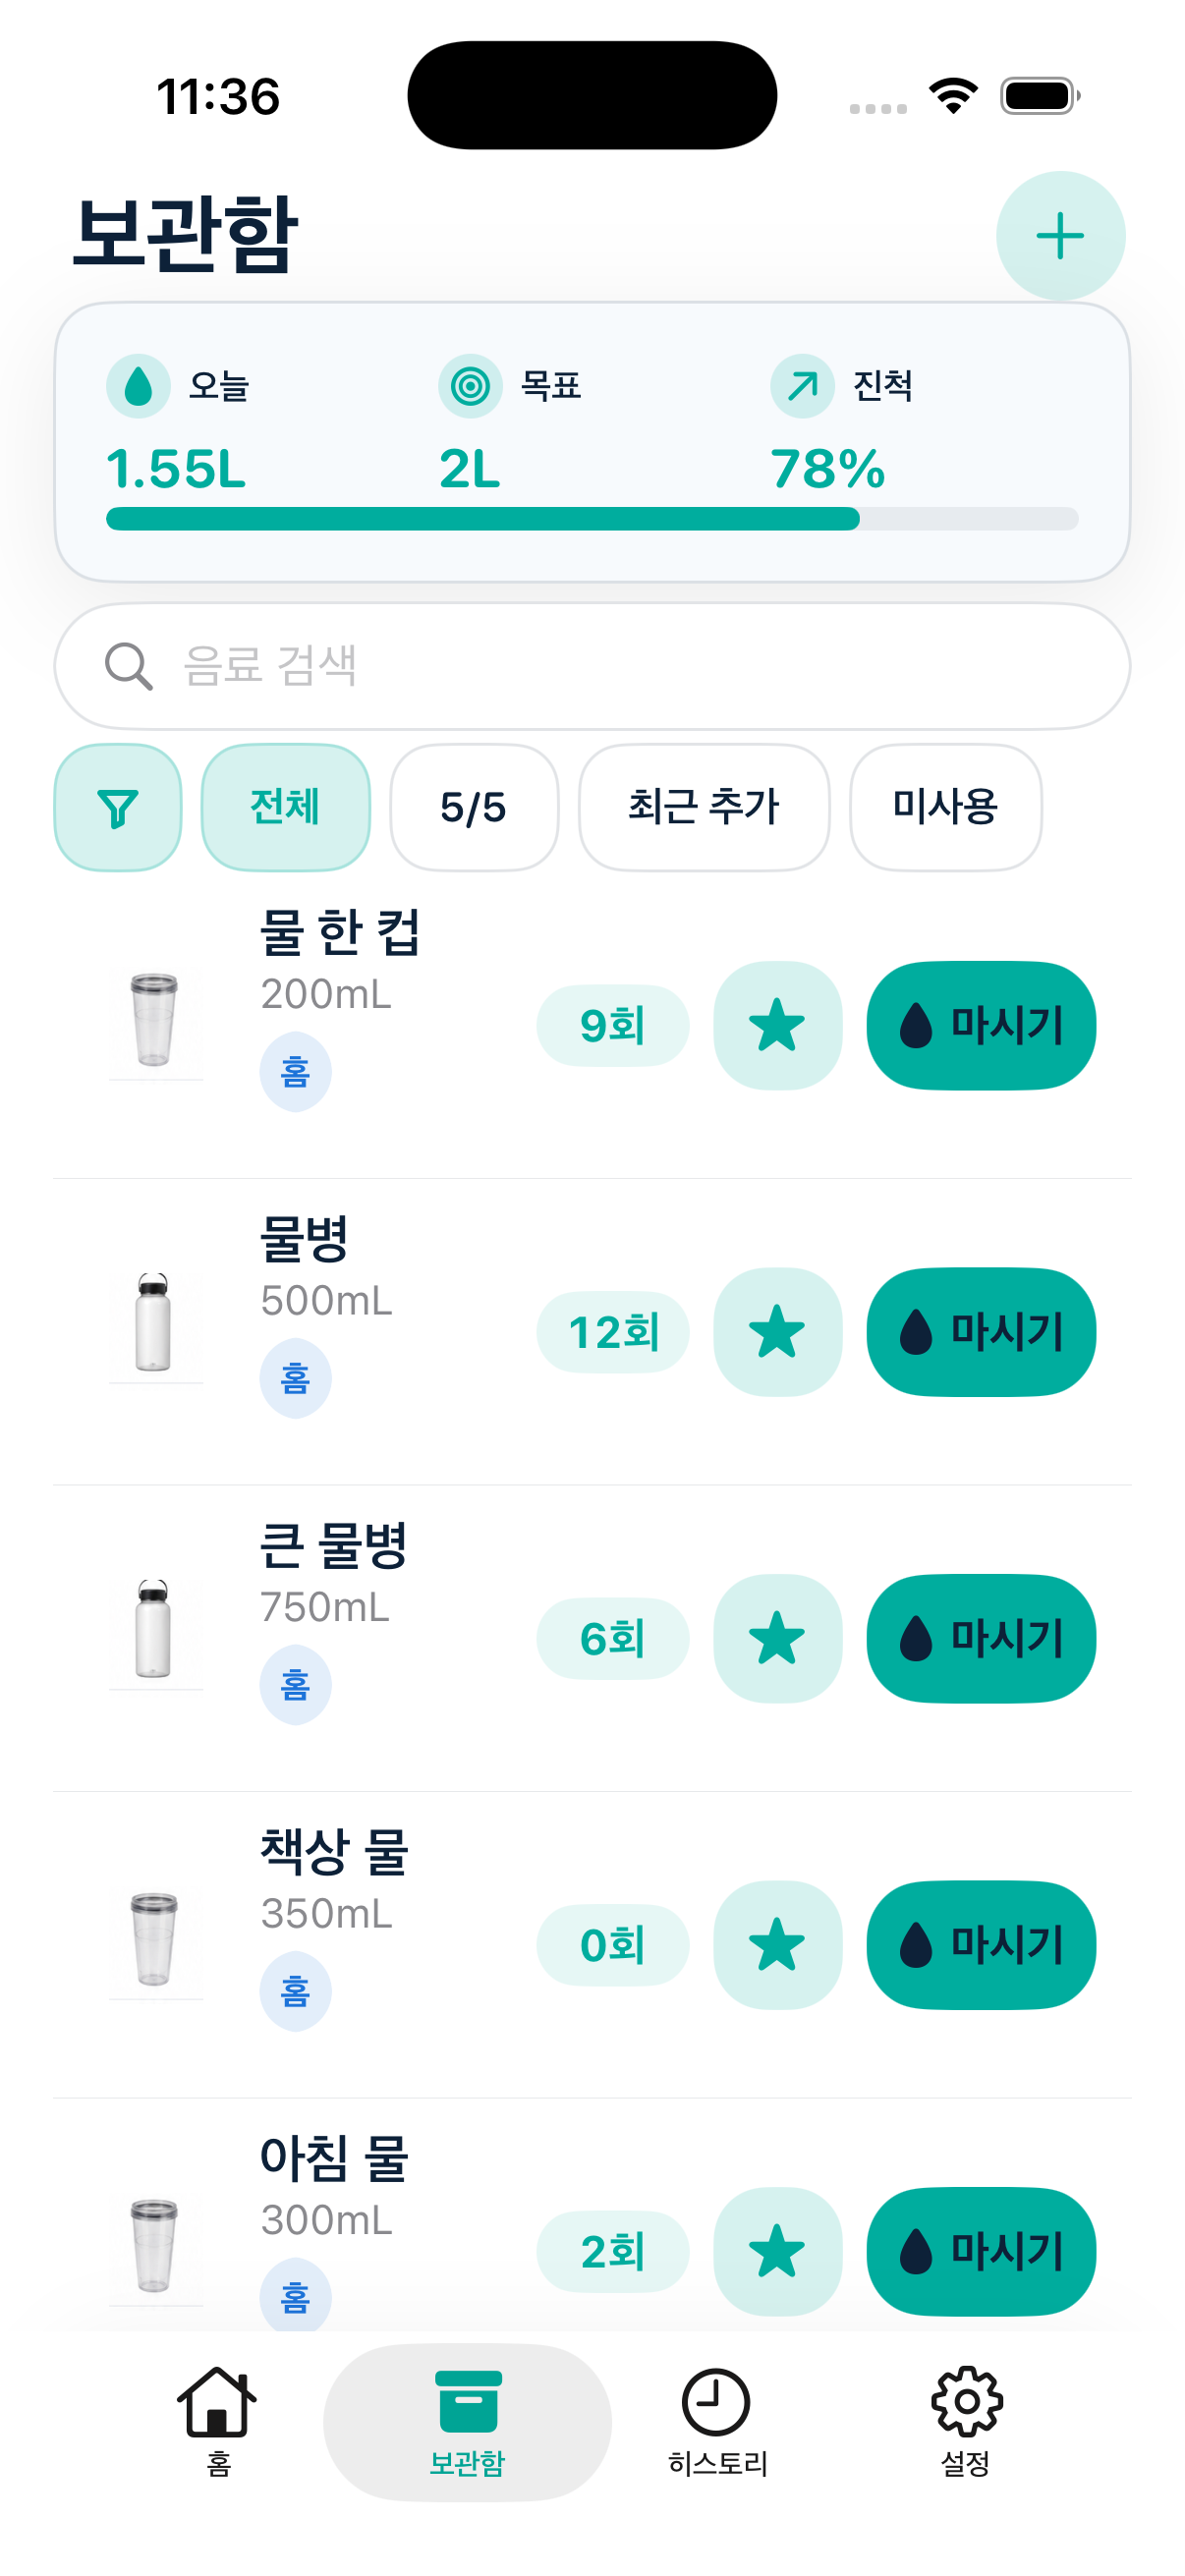Open the 설정 gear icon

tap(966, 2402)
